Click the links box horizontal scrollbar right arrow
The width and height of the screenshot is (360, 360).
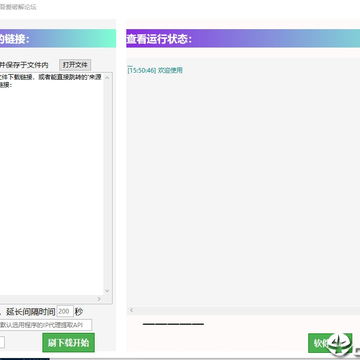(99, 299)
